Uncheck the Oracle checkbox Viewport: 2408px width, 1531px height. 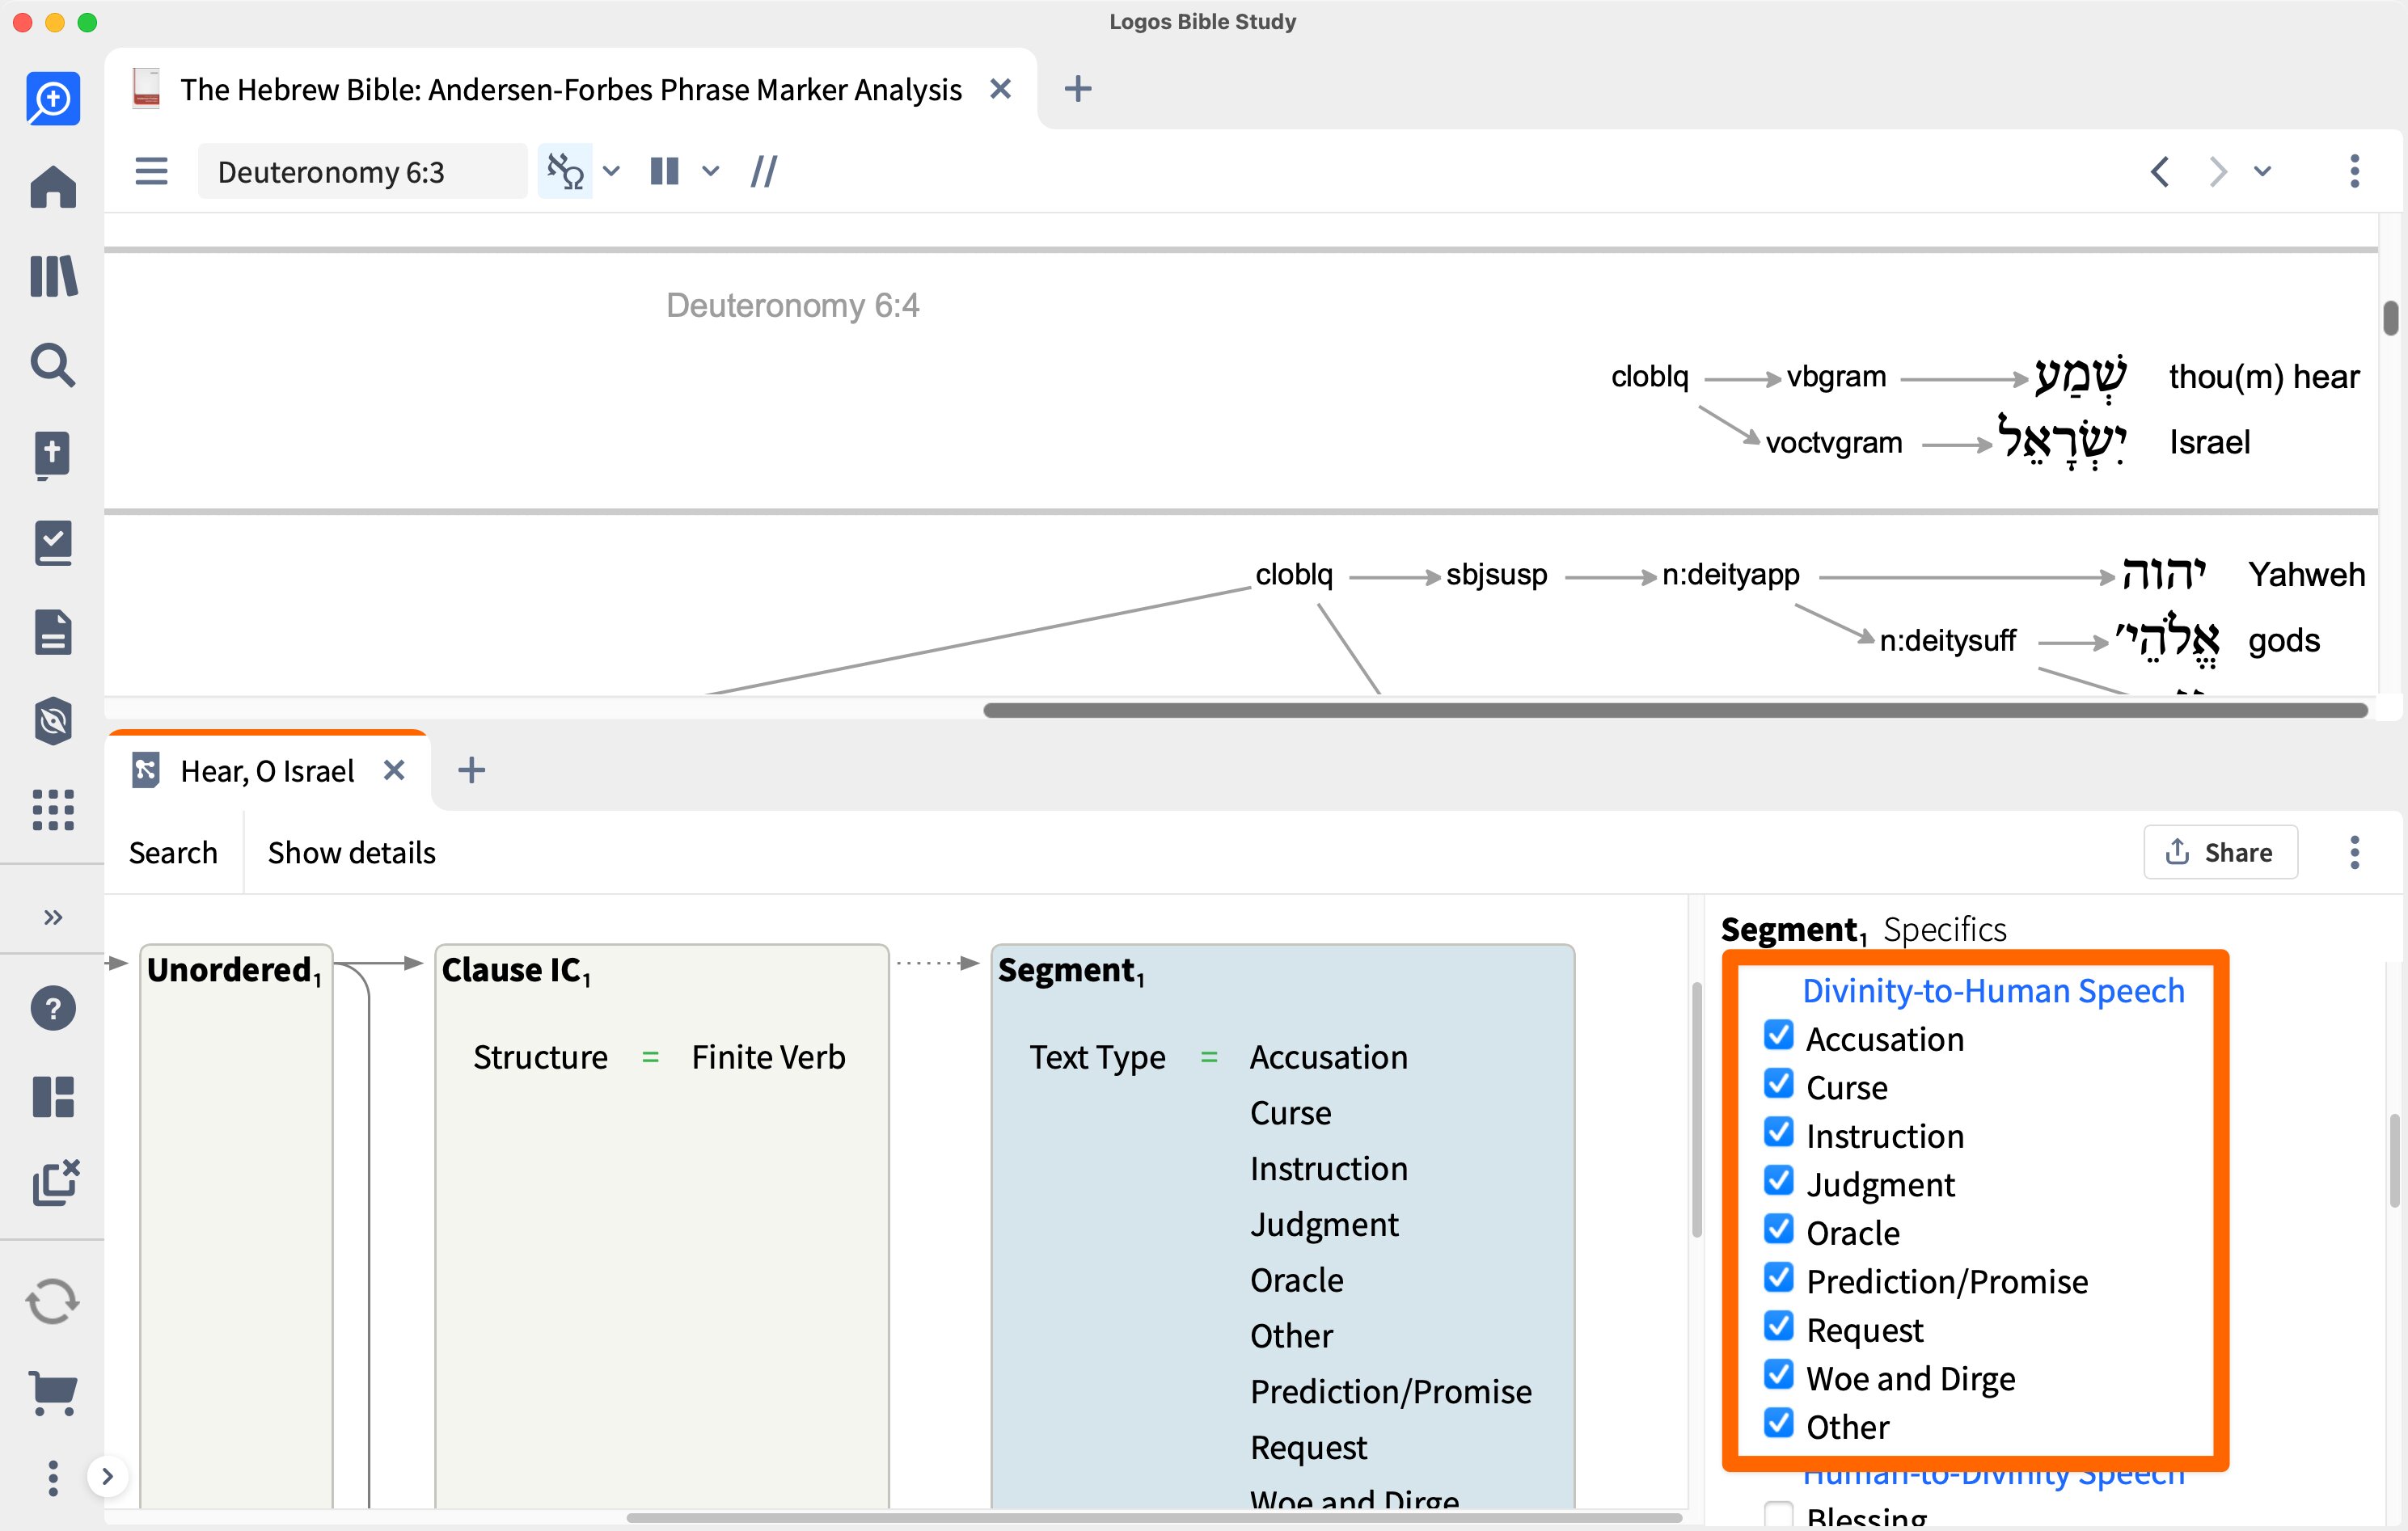click(1778, 1229)
